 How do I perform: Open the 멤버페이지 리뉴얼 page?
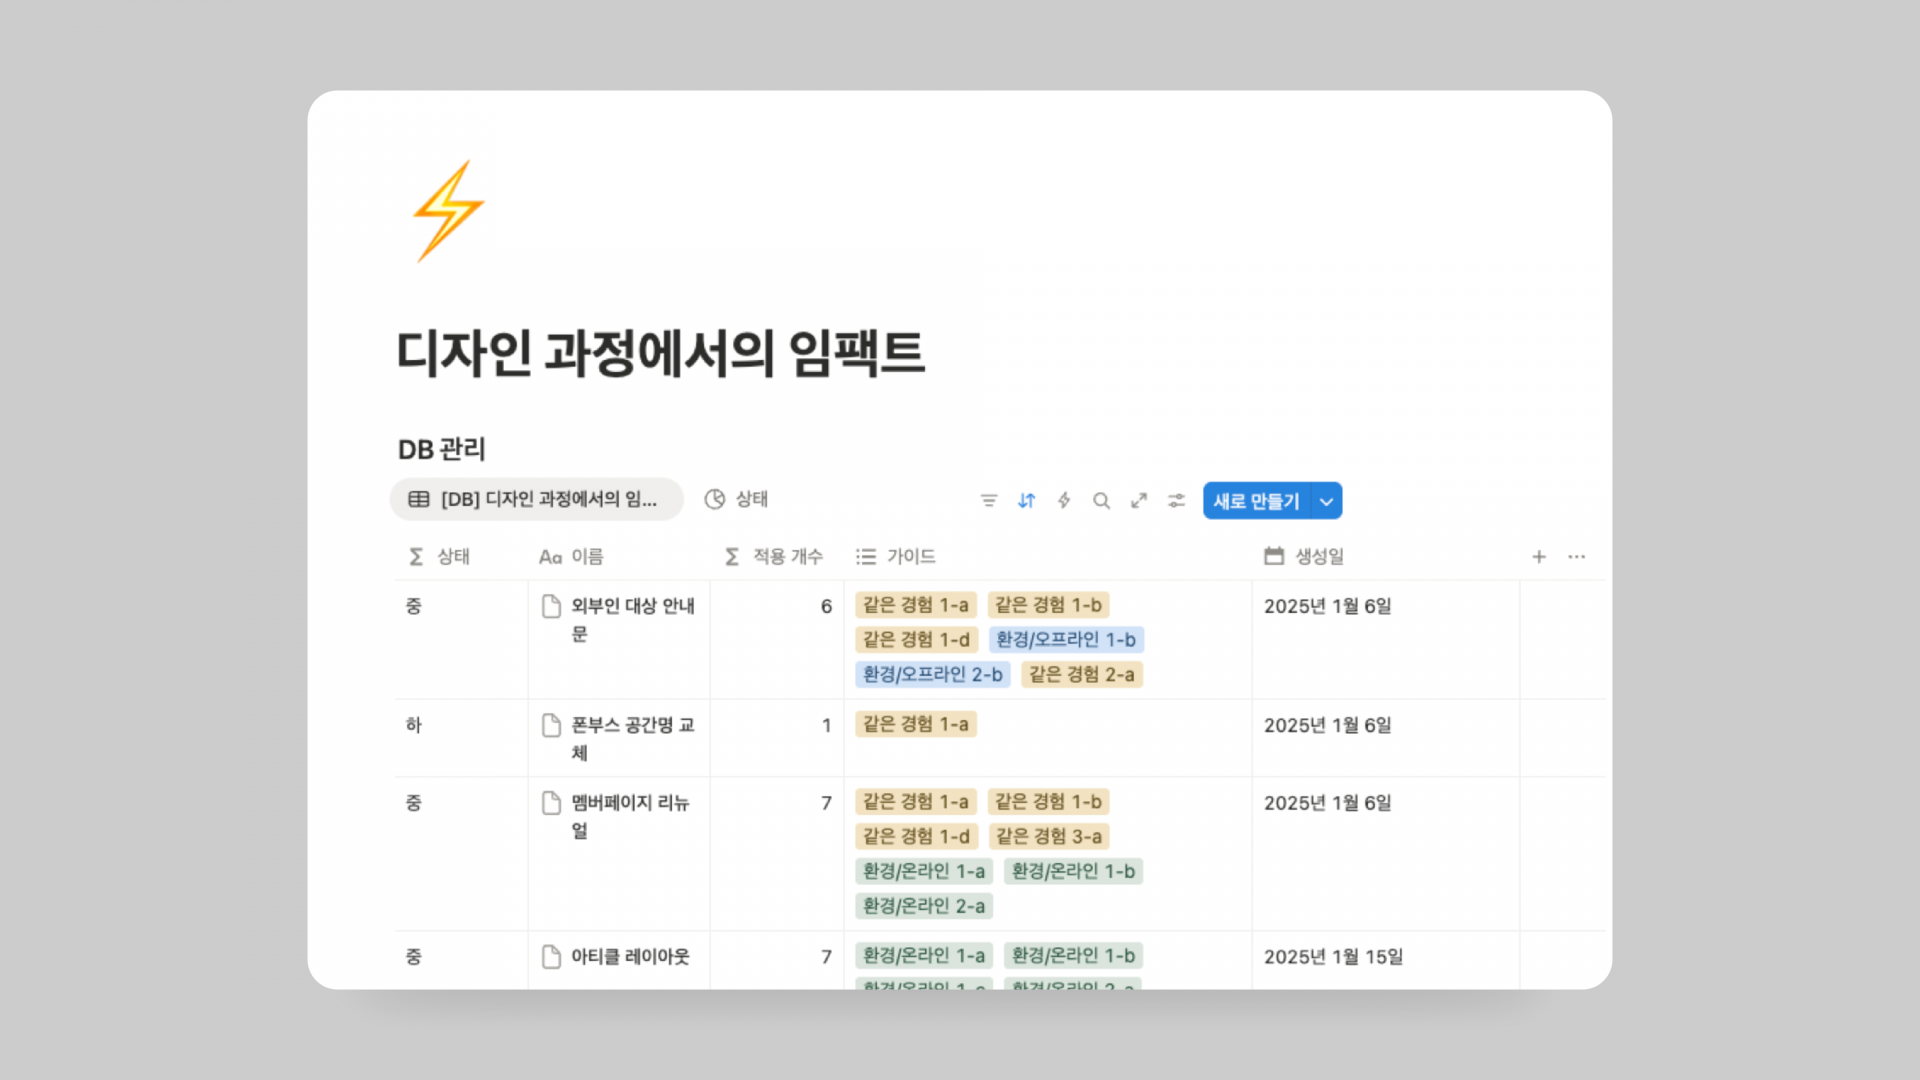coord(629,804)
